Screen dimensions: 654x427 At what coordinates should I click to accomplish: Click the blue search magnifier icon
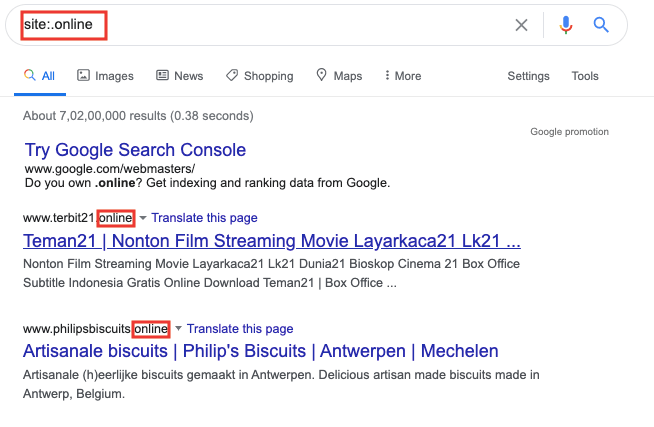(x=601, y=25)
